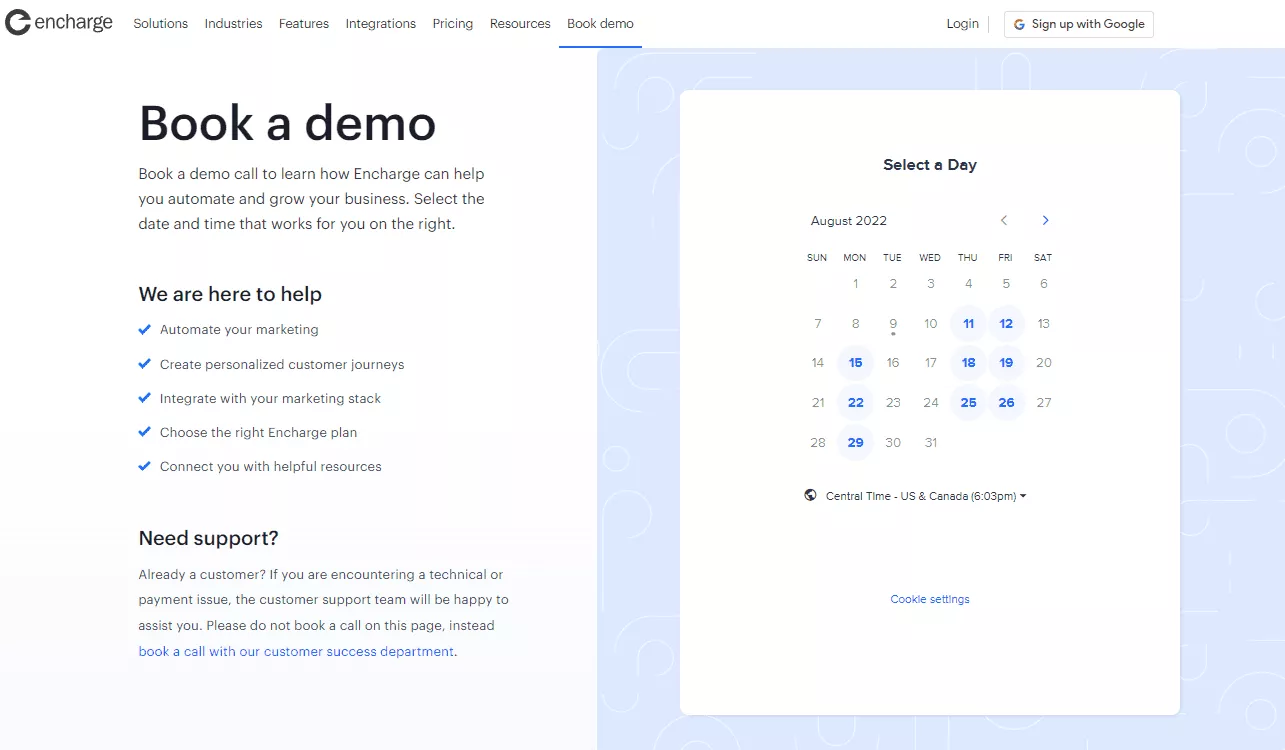1285x750 pixels.
Task: Open the Resources menu
Action: tap(520, 24)
